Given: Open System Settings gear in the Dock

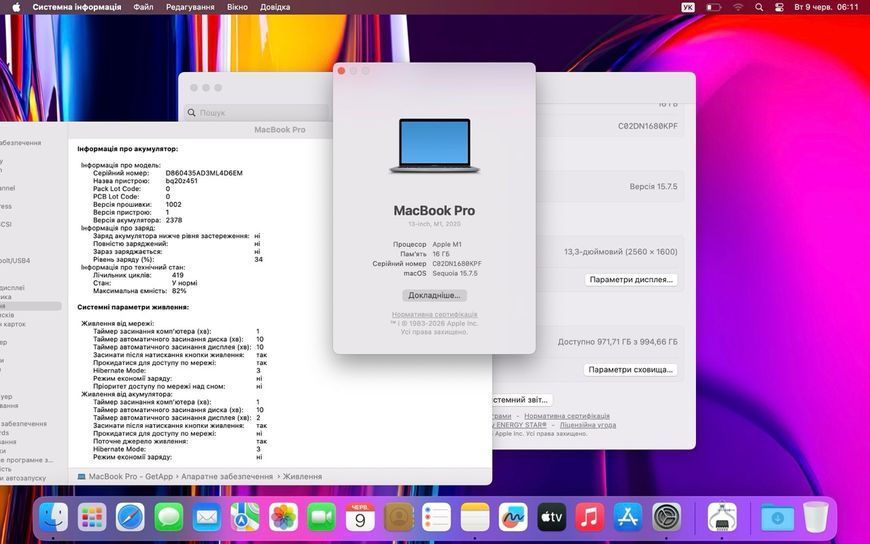Looking at the screenshot, I should 666,517.
